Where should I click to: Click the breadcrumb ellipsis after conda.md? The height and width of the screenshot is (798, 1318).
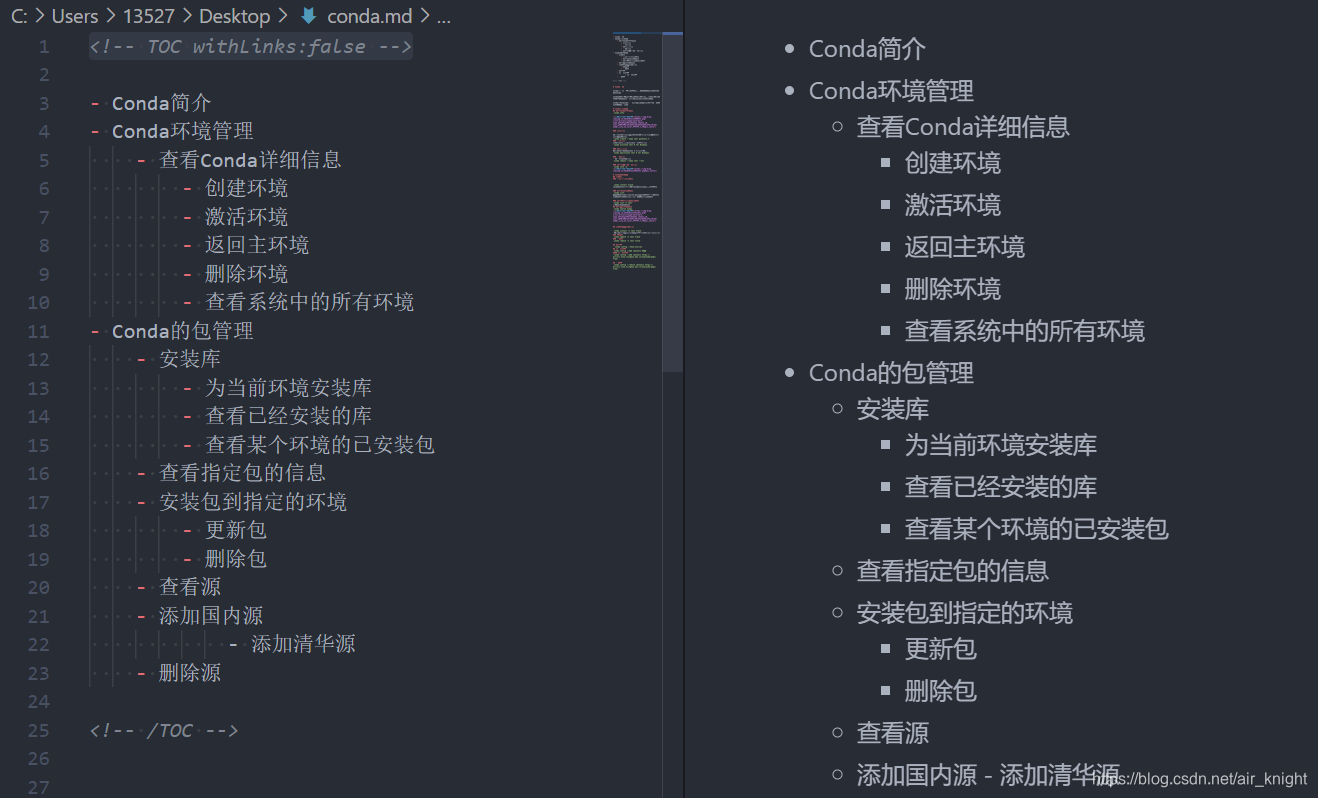coord(443,17)
